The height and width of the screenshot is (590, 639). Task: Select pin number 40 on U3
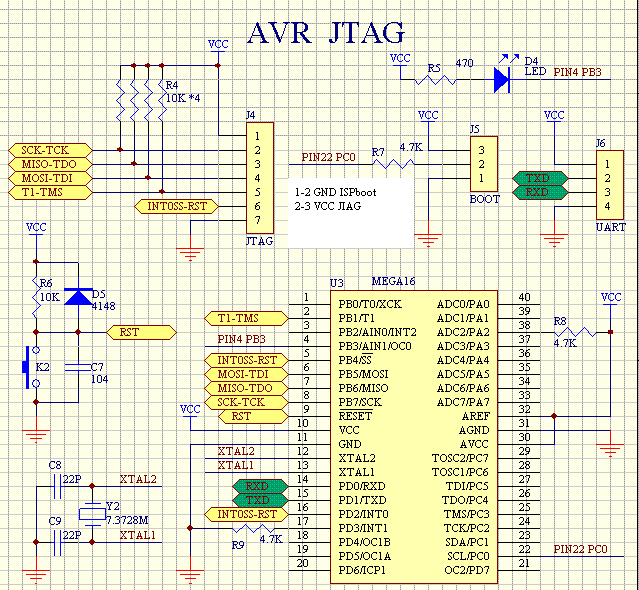tap(524, 297)
